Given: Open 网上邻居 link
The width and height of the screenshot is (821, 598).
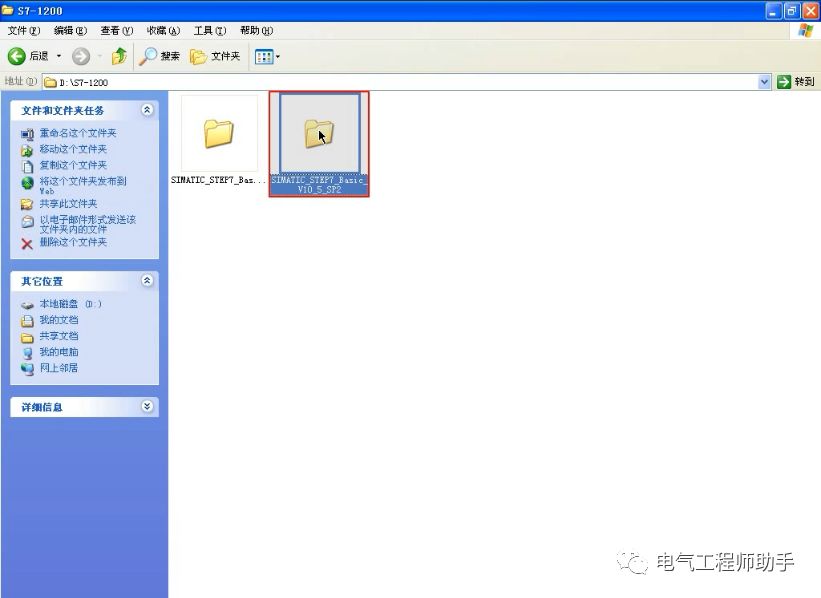Looking at the screenshot, I should click(x=59, y=368).
